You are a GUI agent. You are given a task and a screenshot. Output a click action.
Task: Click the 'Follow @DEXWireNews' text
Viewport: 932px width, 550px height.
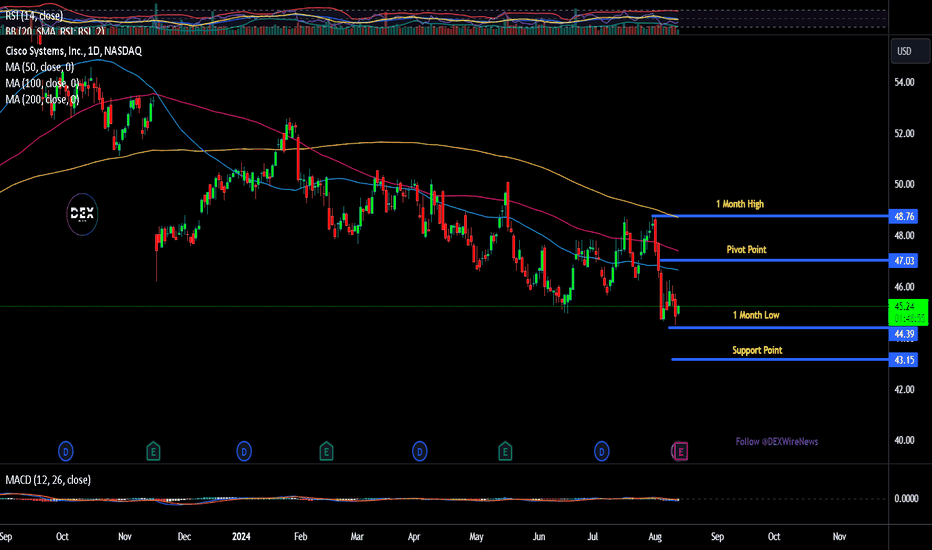pos(777,442)
